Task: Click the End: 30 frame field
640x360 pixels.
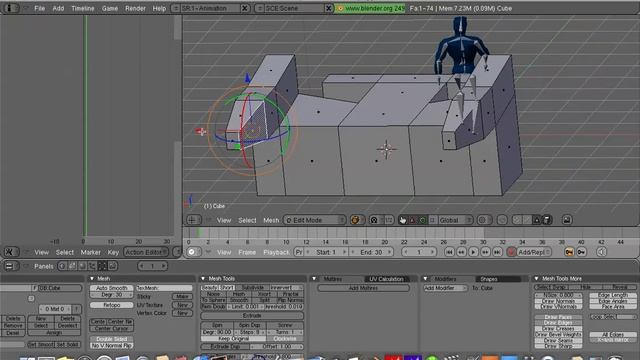Action: [371, 252]
